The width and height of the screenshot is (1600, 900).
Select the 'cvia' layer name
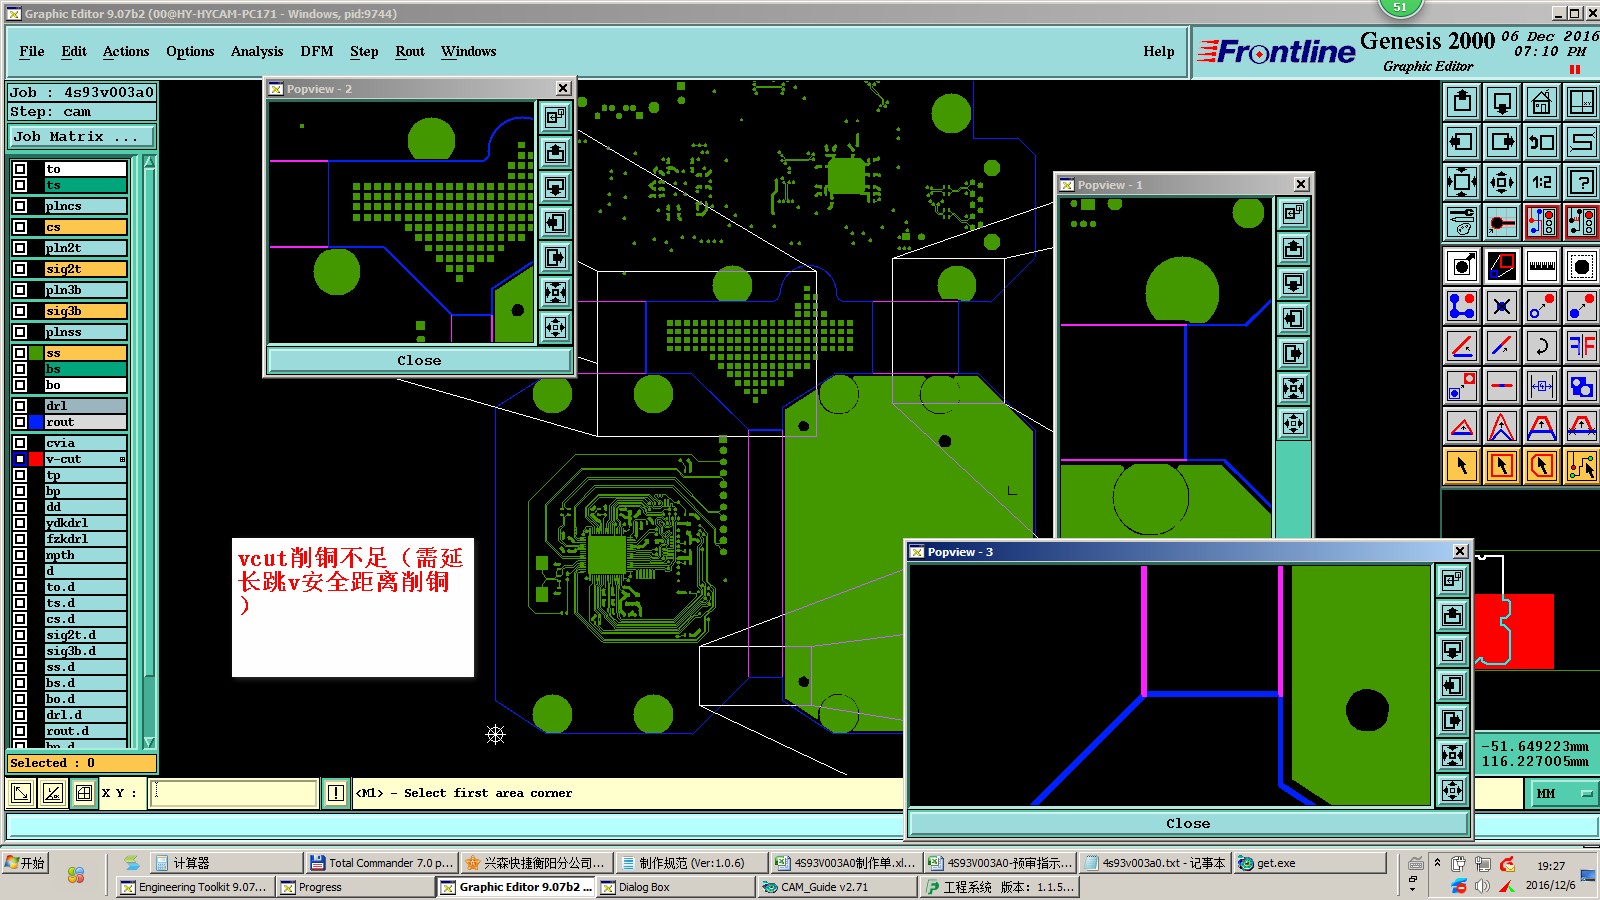(x=86, y=443)
